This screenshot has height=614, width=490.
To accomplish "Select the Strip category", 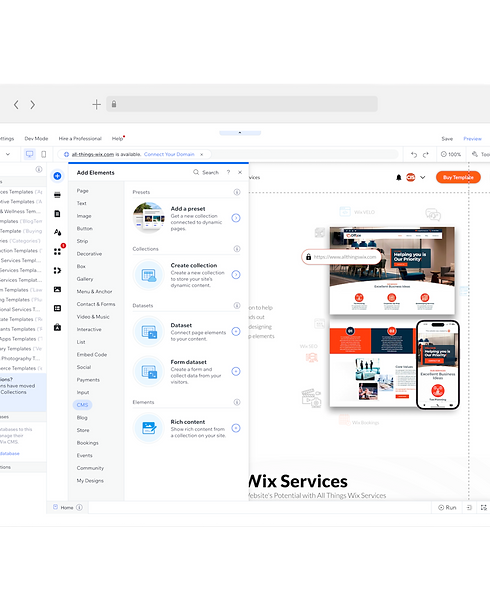I will tap(82, 241).
